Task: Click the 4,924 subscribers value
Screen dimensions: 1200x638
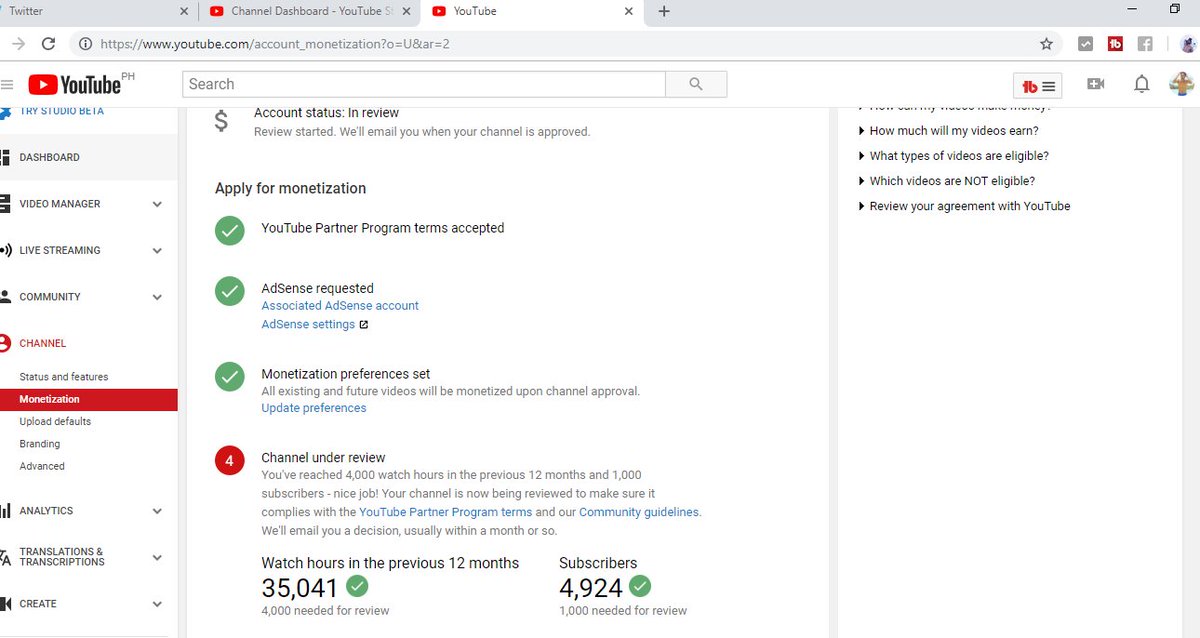Action: click(591, 587)
